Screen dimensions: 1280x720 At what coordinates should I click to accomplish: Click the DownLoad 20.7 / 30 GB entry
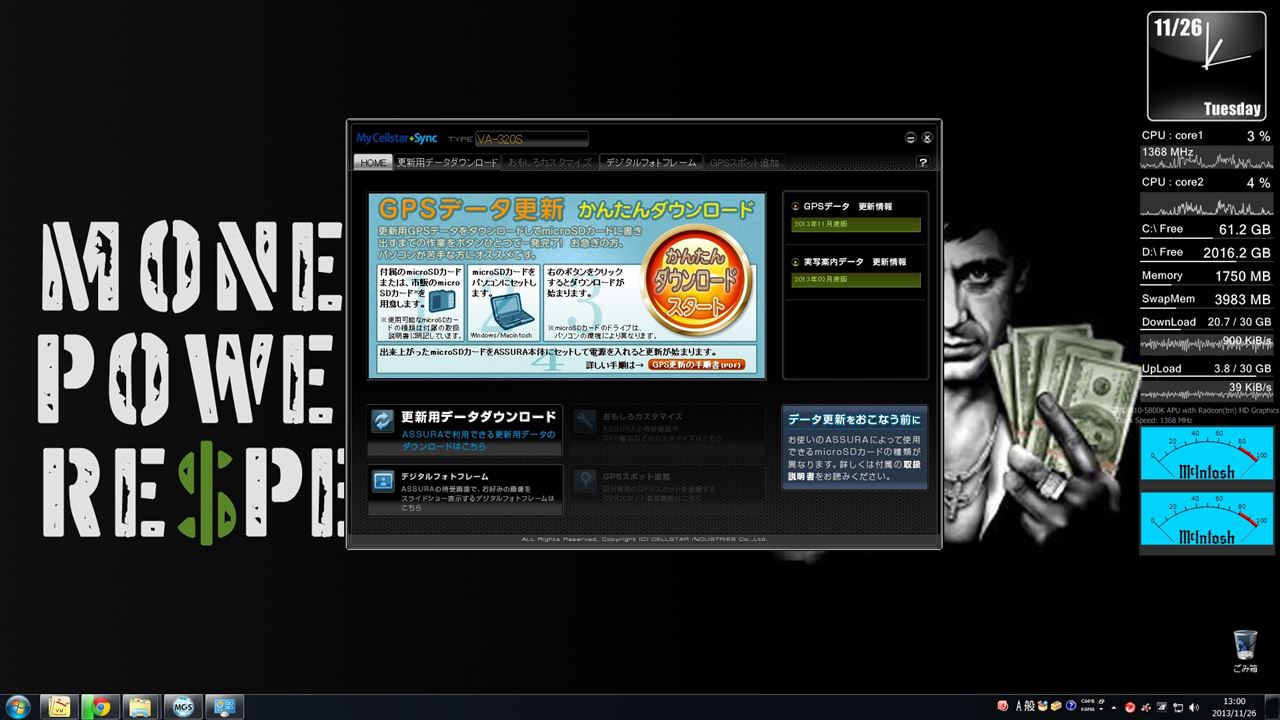(1207, 322)
